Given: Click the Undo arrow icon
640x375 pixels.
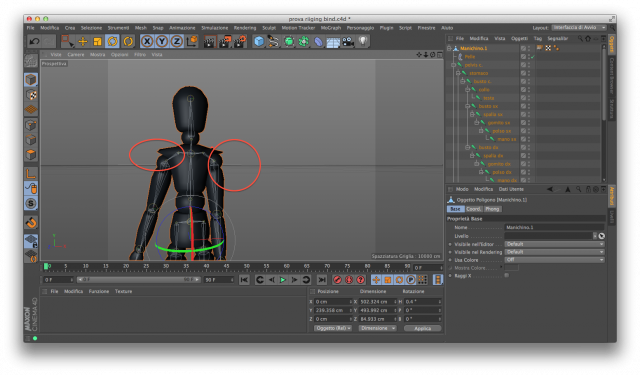Looking at the screenshot, I should click(35, 41).
